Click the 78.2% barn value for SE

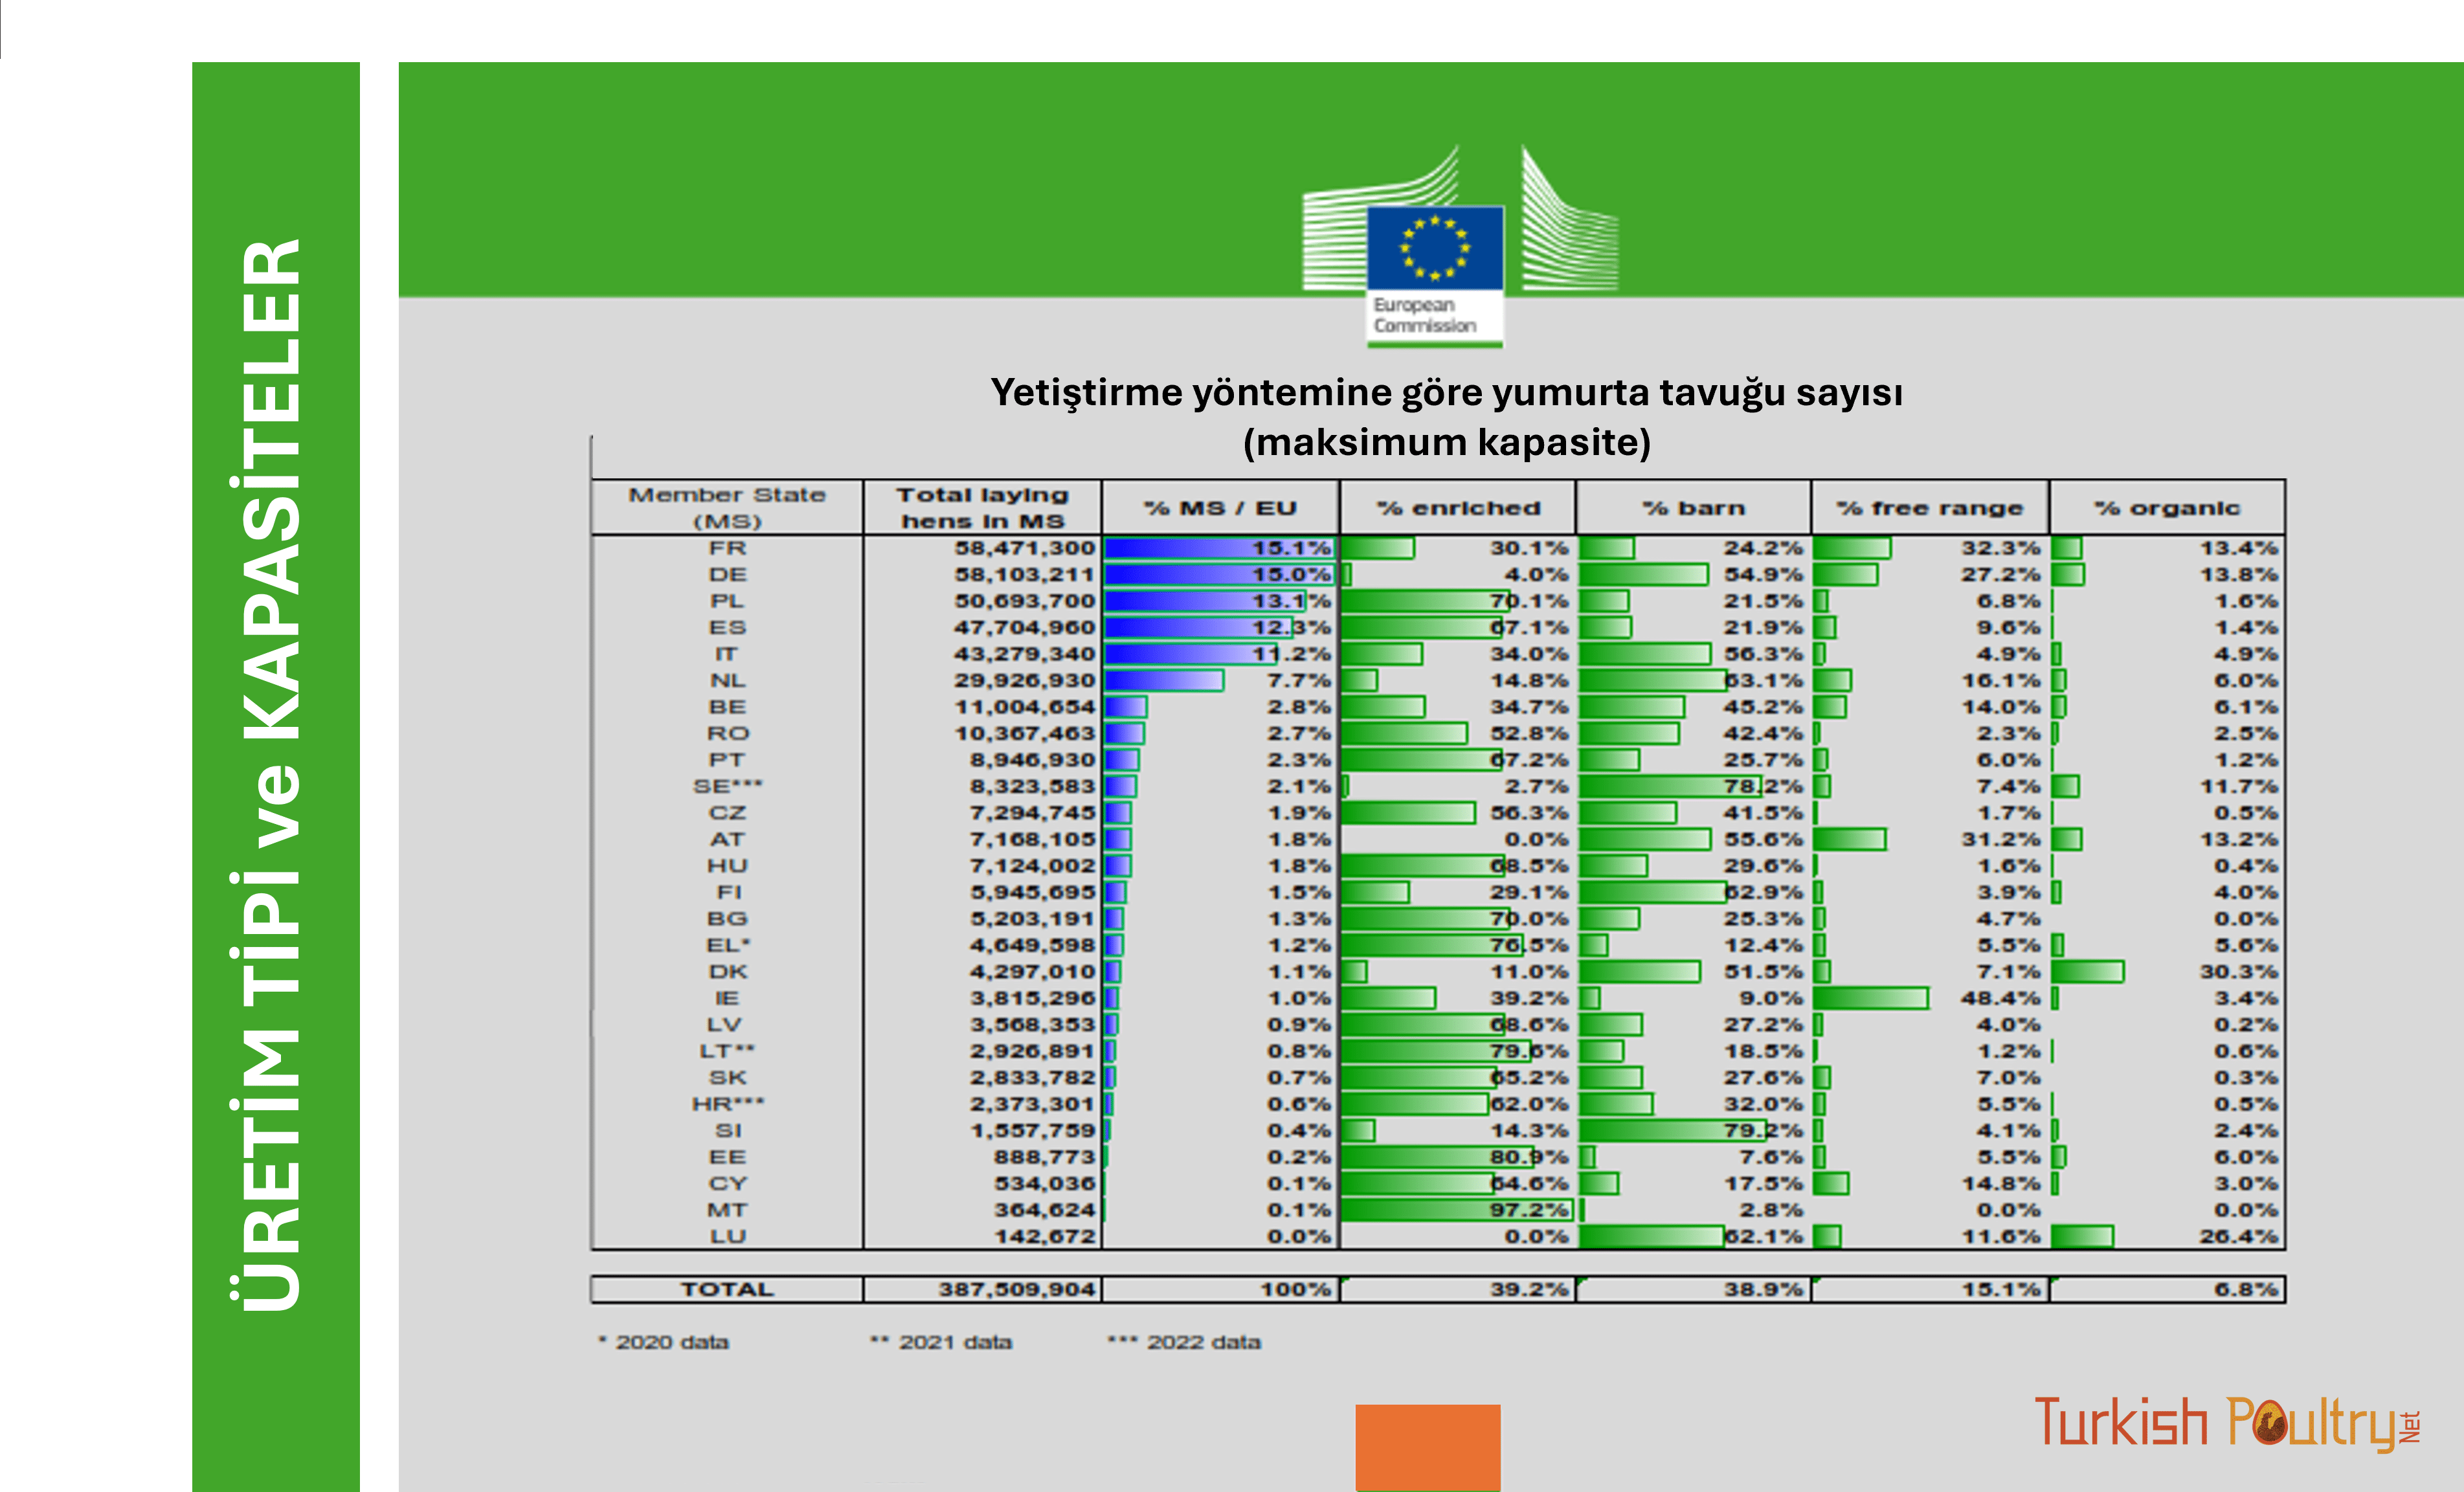click(x=1763, y=786)
